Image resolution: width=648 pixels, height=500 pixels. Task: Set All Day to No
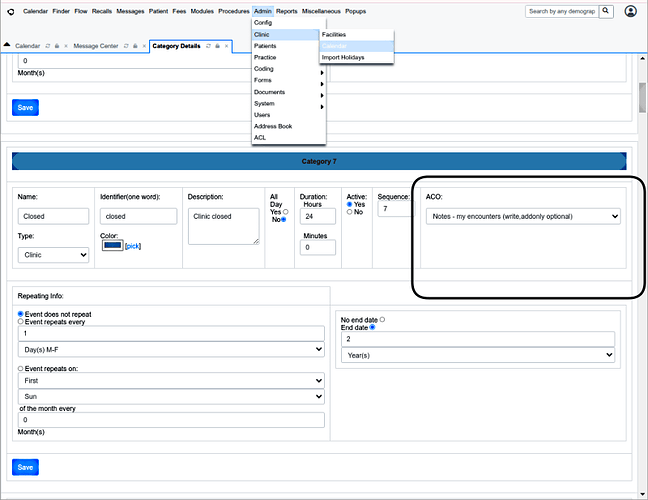[x=284, y=219]
